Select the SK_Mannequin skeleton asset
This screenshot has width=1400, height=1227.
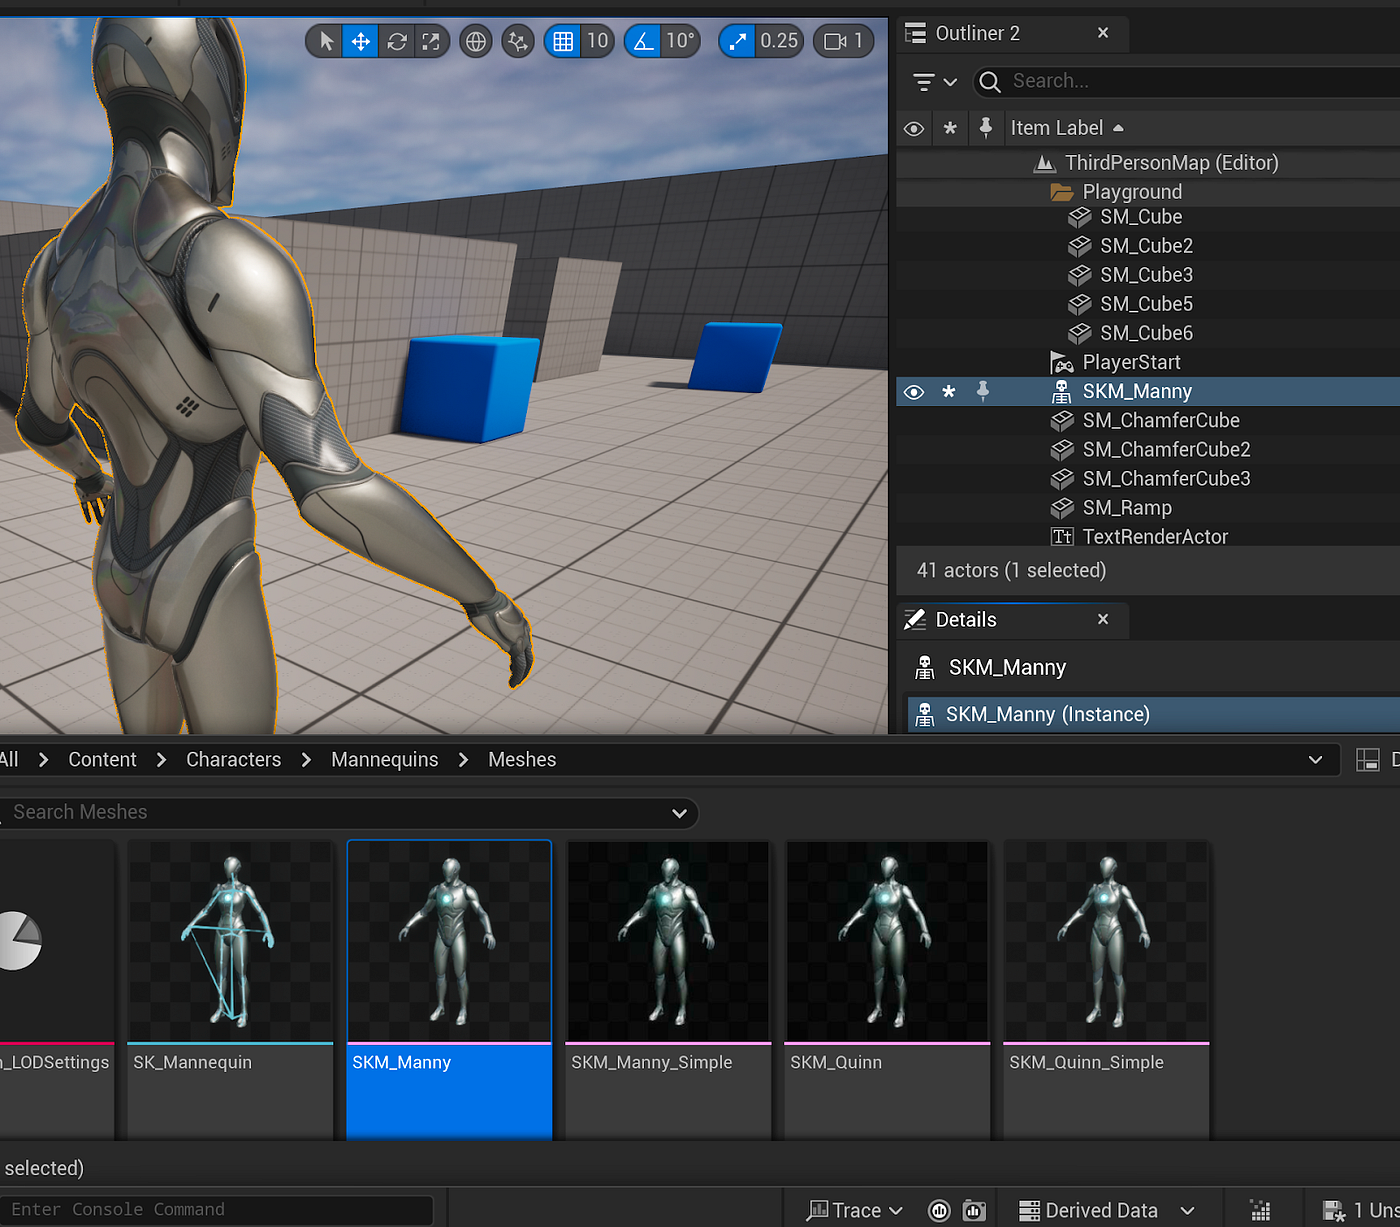[x=230, y=989]
